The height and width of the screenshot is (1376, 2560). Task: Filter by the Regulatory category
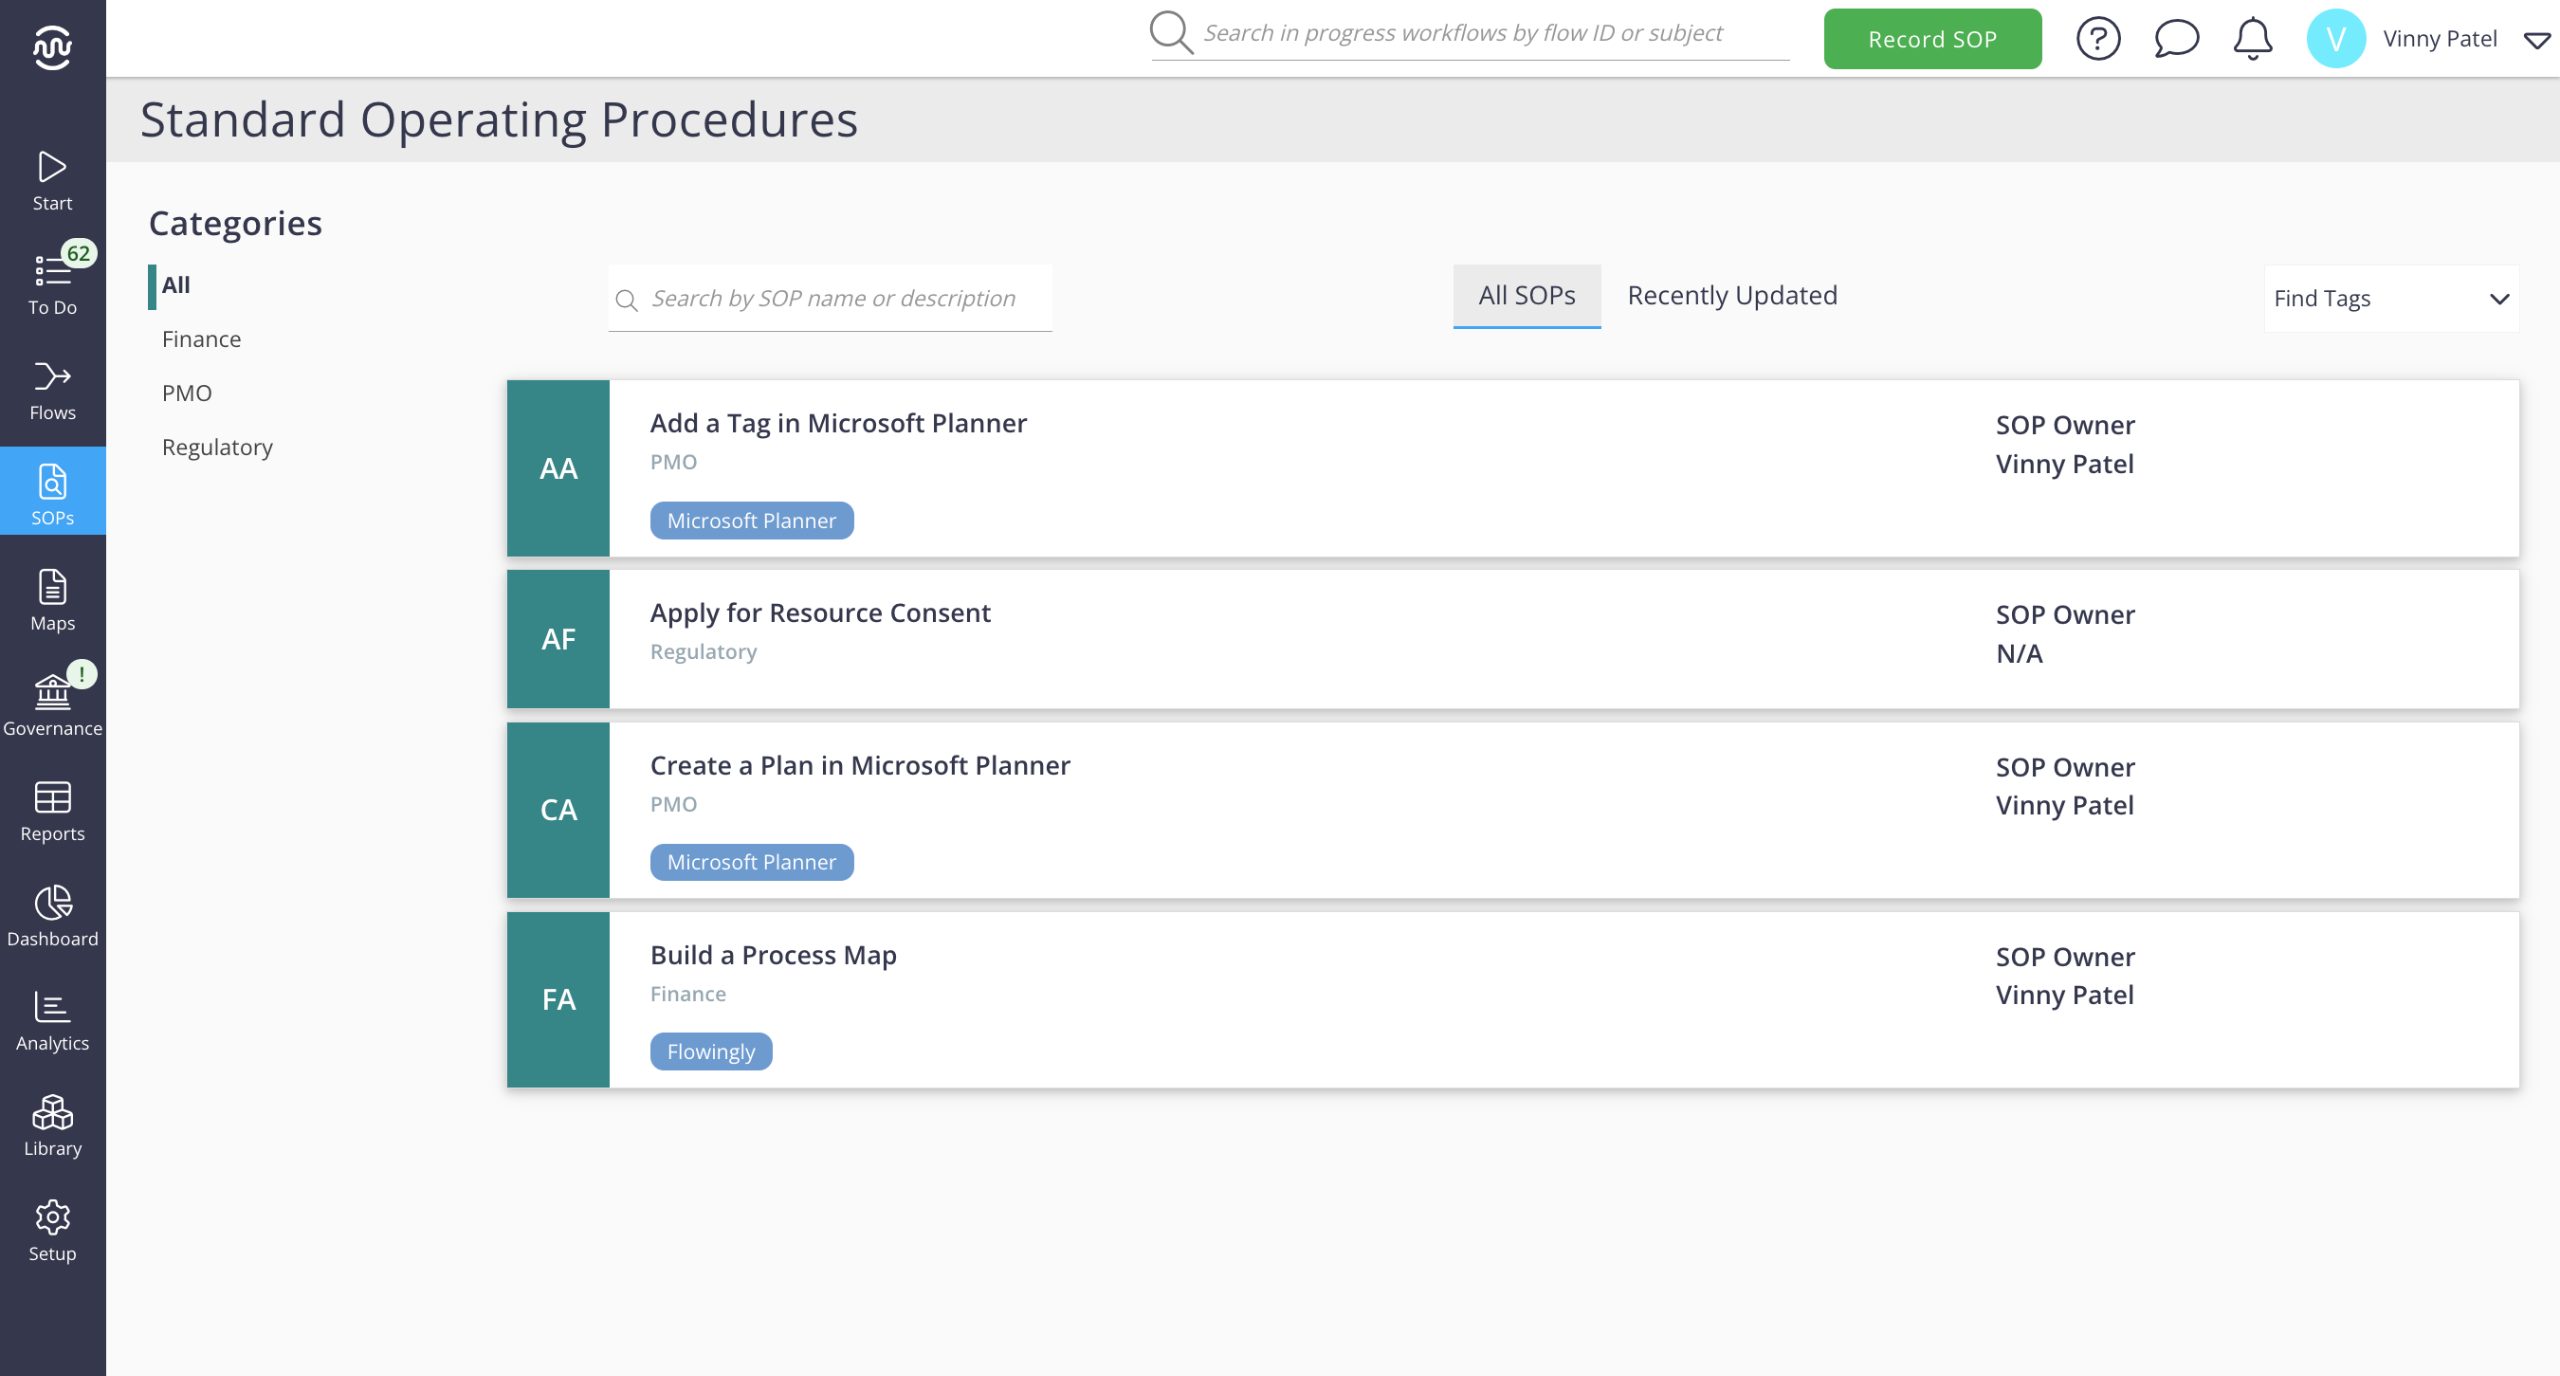pos(217,447)
